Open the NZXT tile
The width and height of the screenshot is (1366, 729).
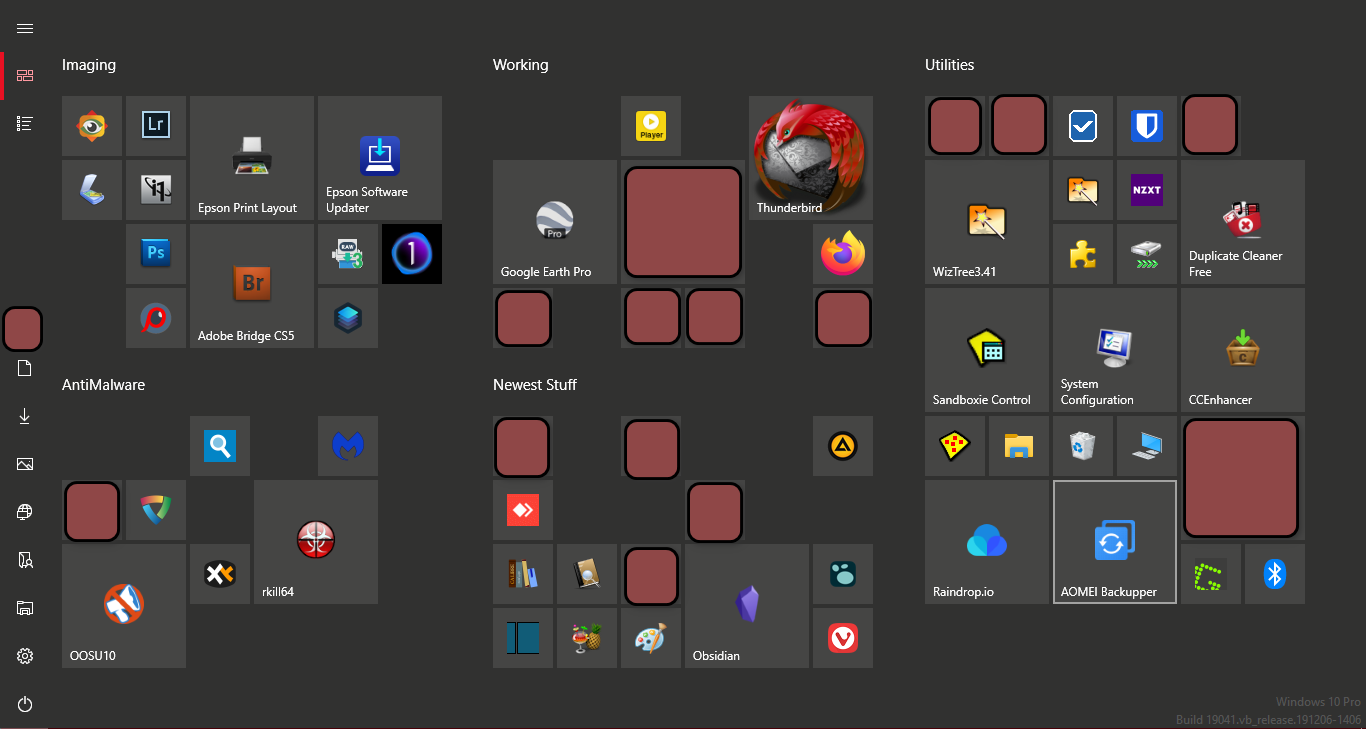coord(1147,190)
